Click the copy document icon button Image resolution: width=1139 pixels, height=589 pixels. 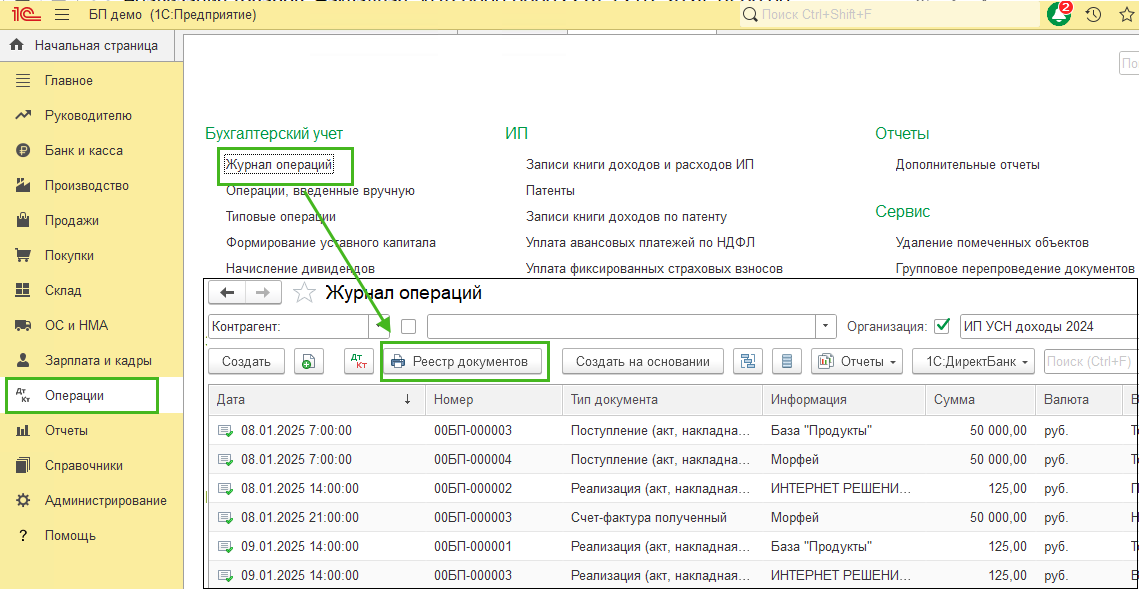pos(309,361)
